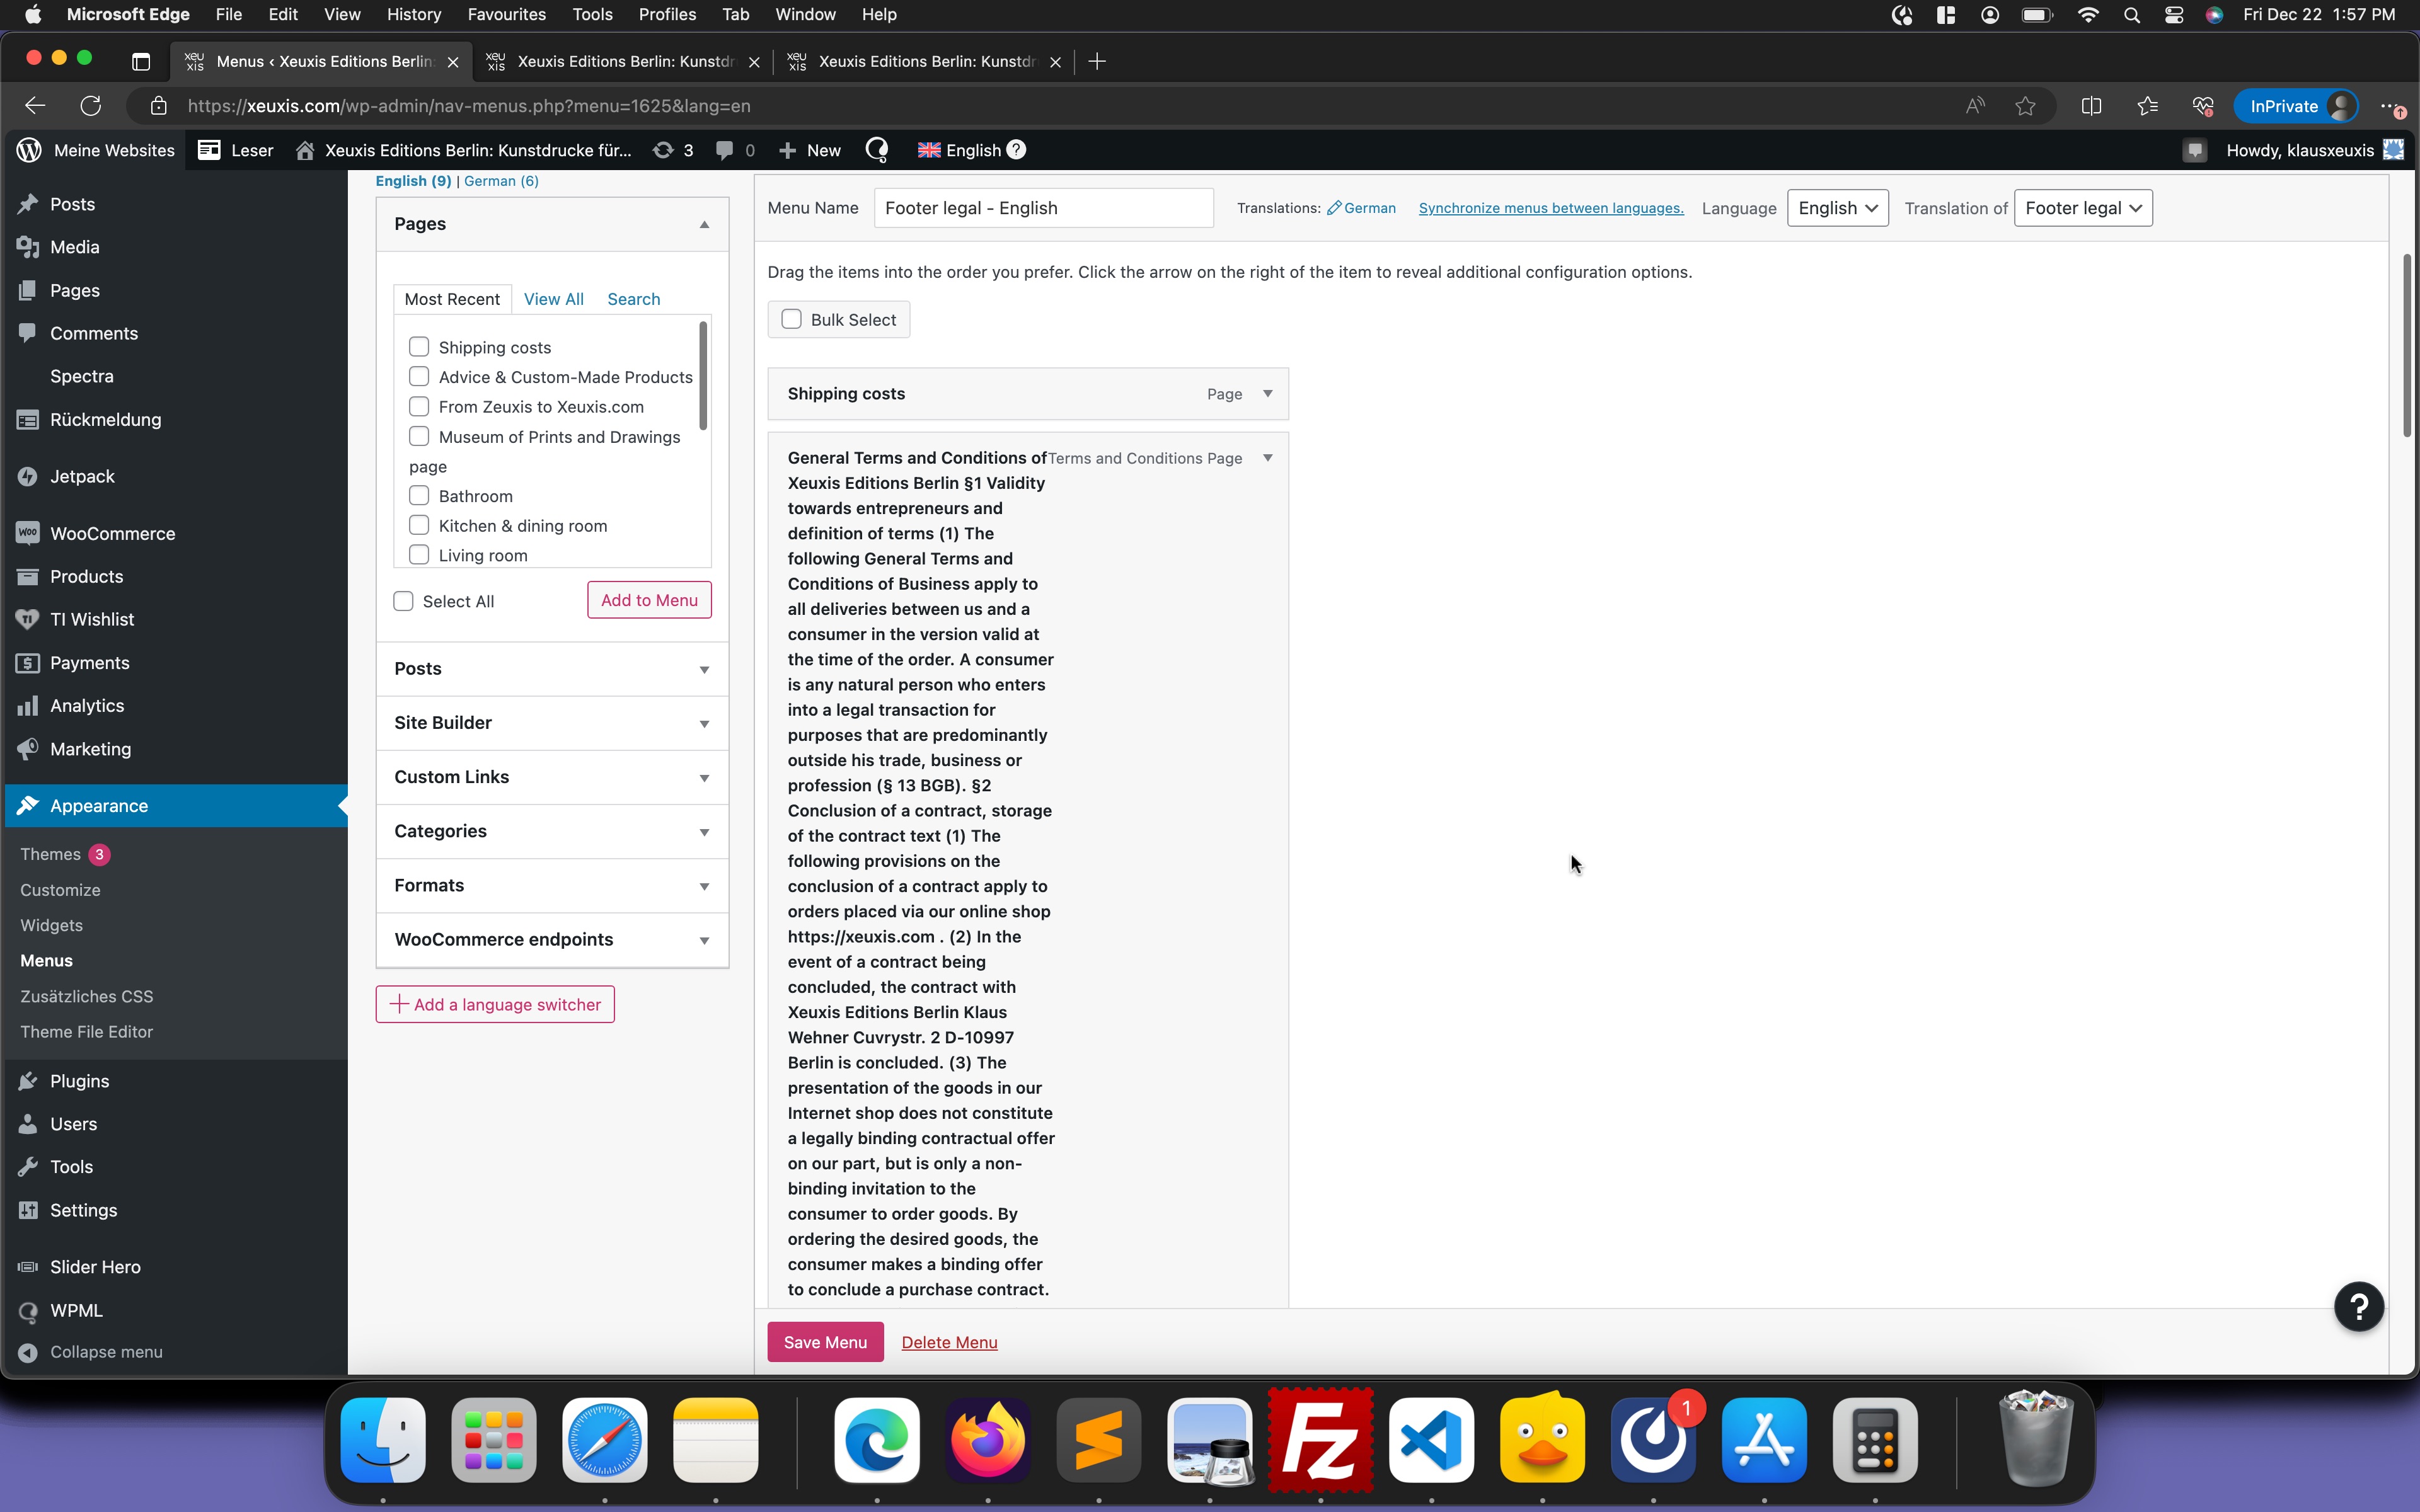2420x1512 pixels.
Task: Expand the WooCommerce endpoints panel
Action: [x=704, y=940]
